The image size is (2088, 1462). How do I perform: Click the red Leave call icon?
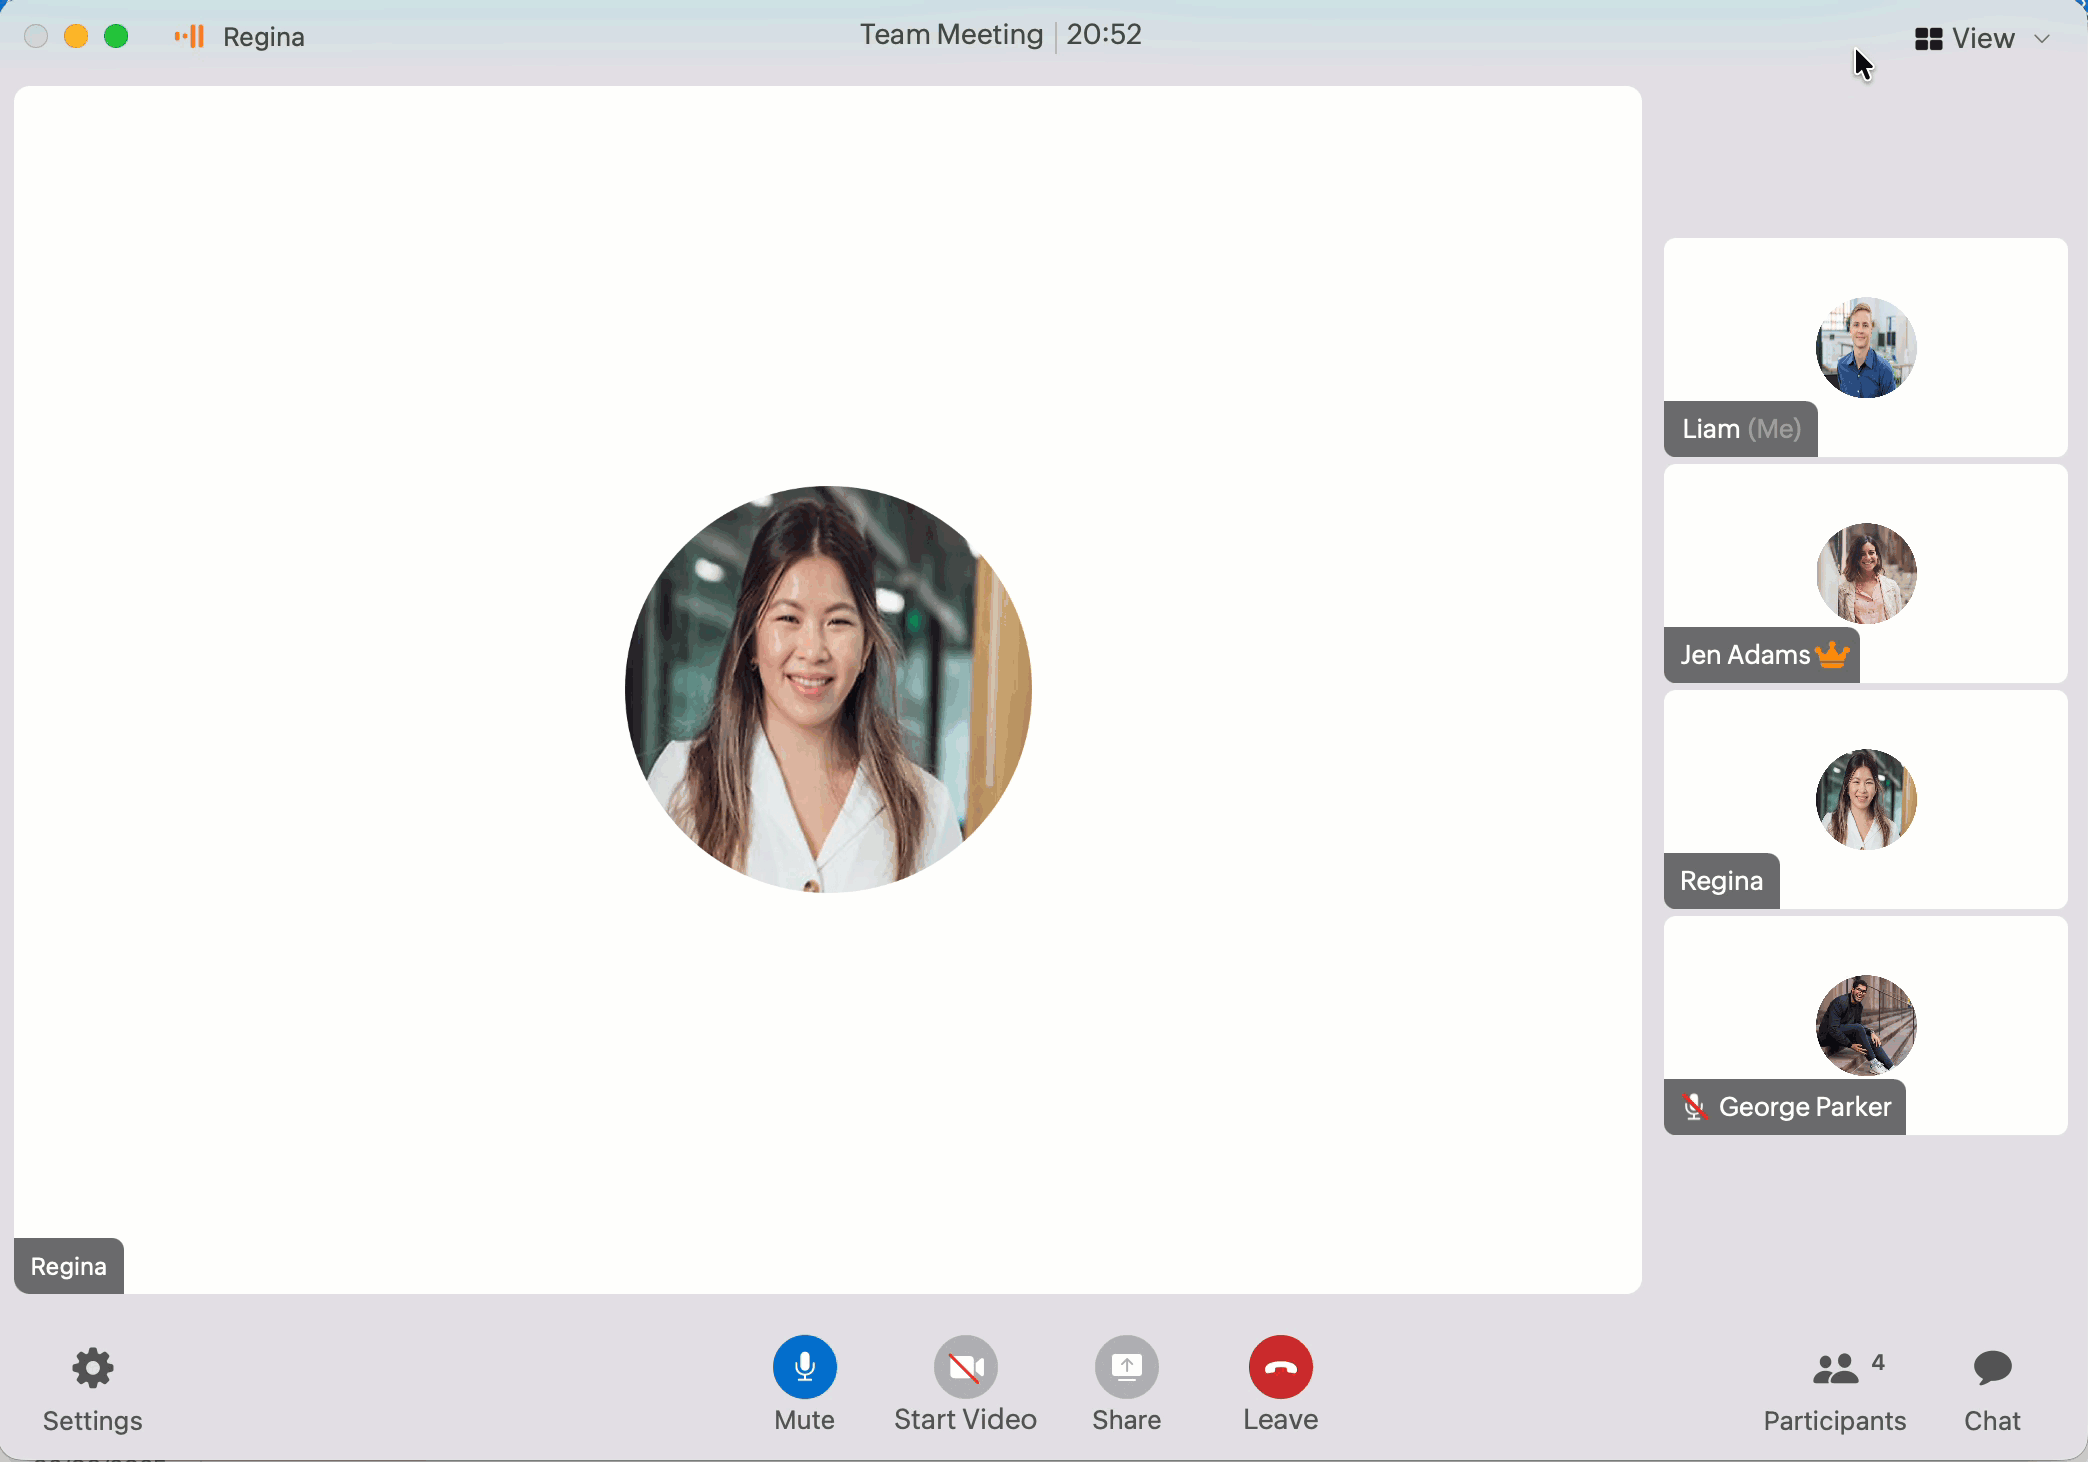pyautogui.click(x=1280, y=1367)
